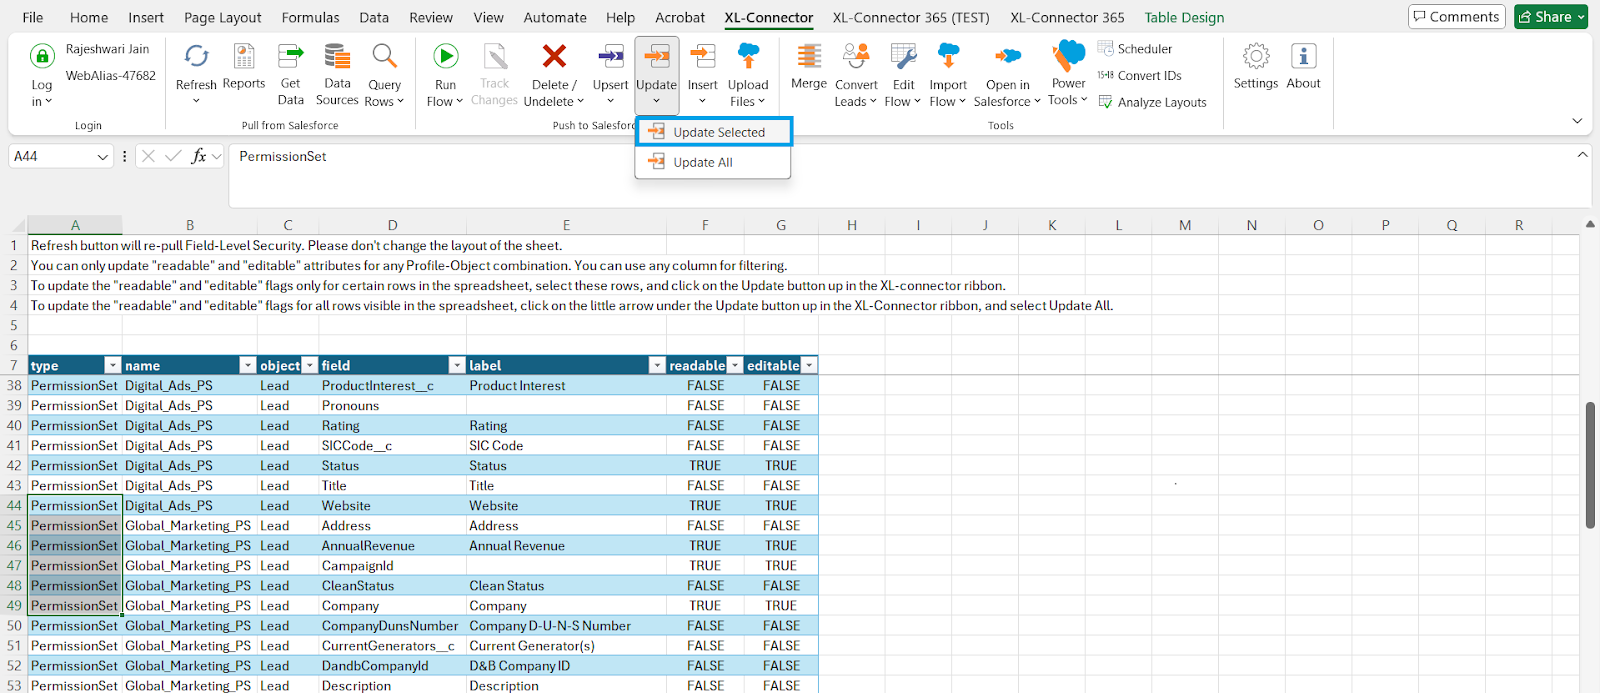Click the Convert Leads icon
The width and height of the screenshot is (1600, 693).
coord(856,55)
